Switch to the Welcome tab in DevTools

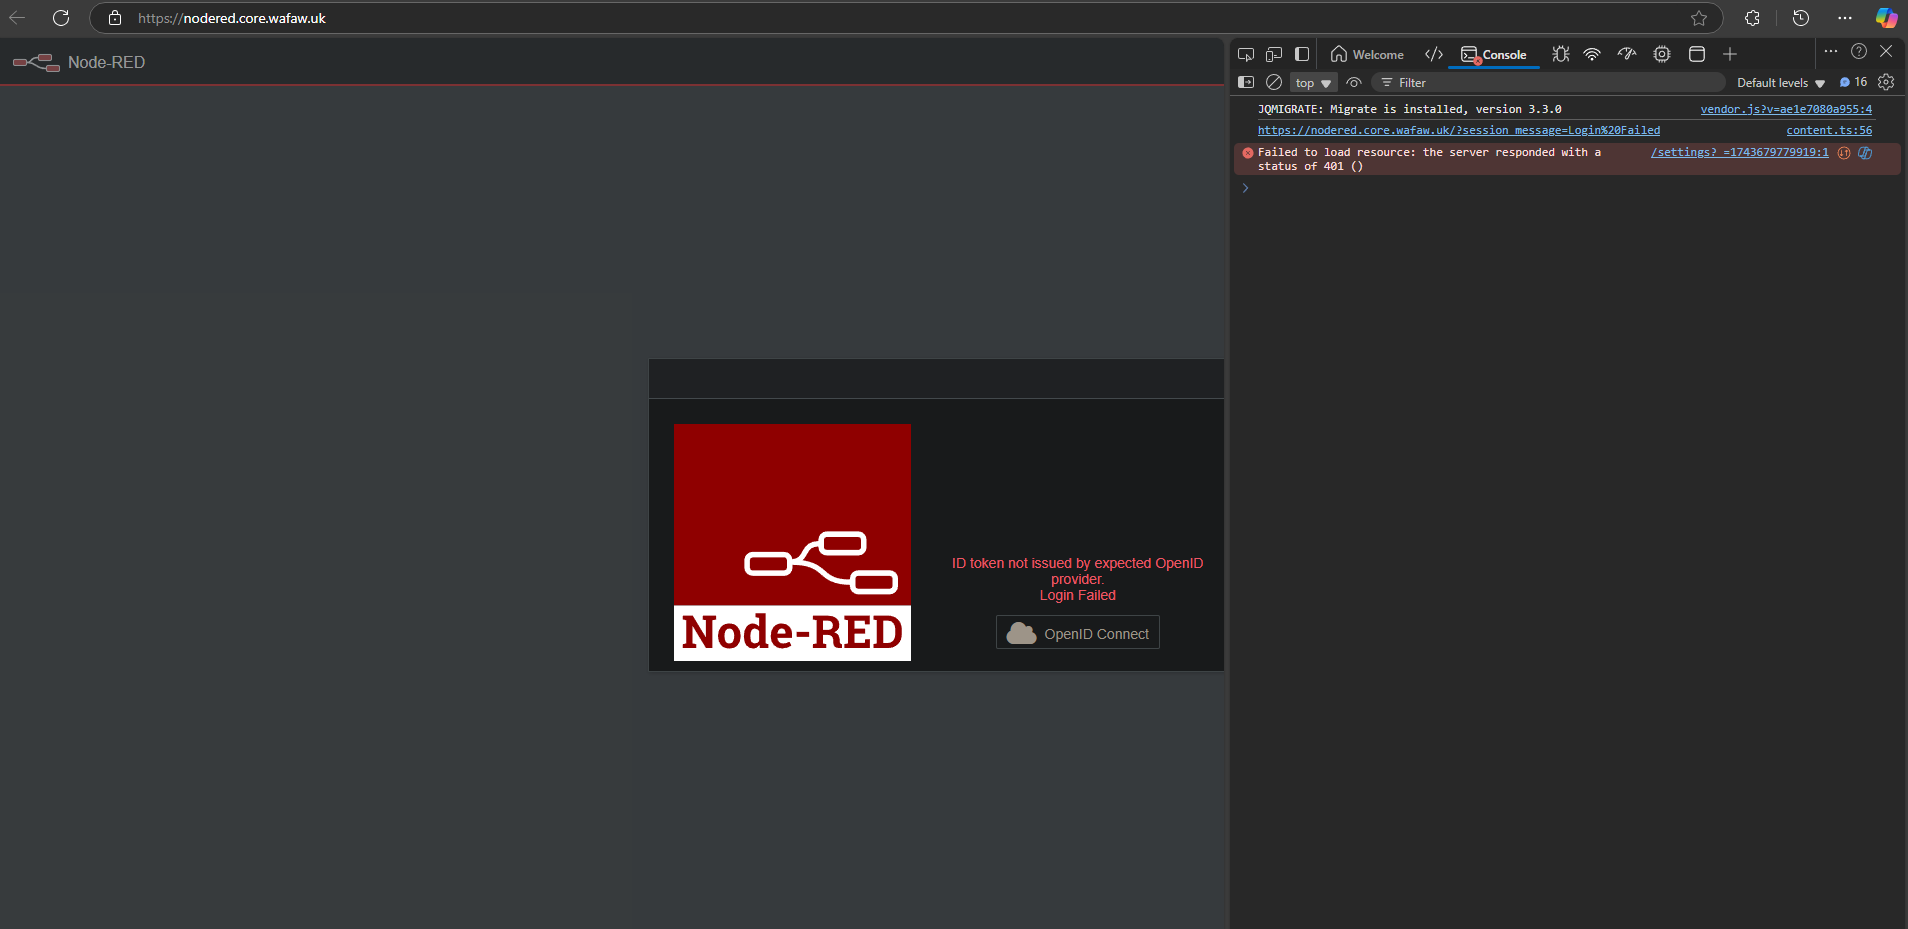(1367, 54)
